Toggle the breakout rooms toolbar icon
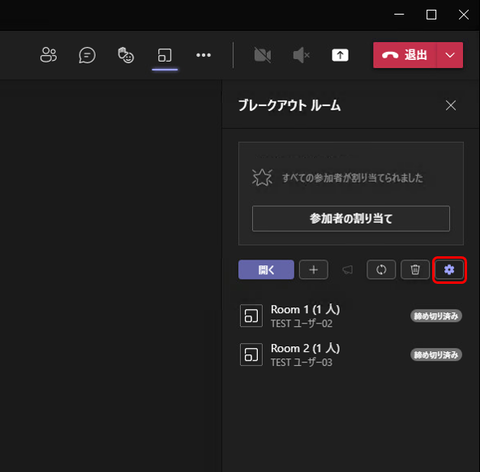Image resolution: width=480 pixels, height=472 pixels. 165,55
